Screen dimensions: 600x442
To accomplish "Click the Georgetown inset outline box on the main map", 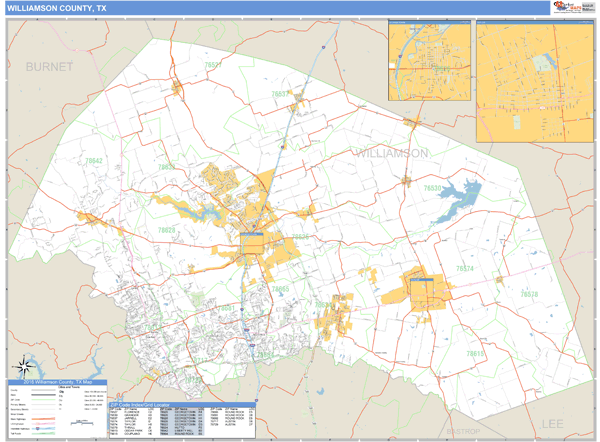I will [x=252, y=243].
